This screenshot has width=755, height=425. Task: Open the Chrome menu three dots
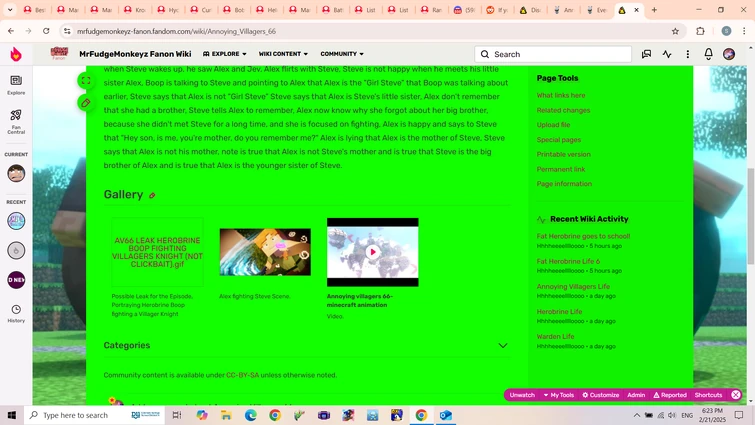[744, 31]
